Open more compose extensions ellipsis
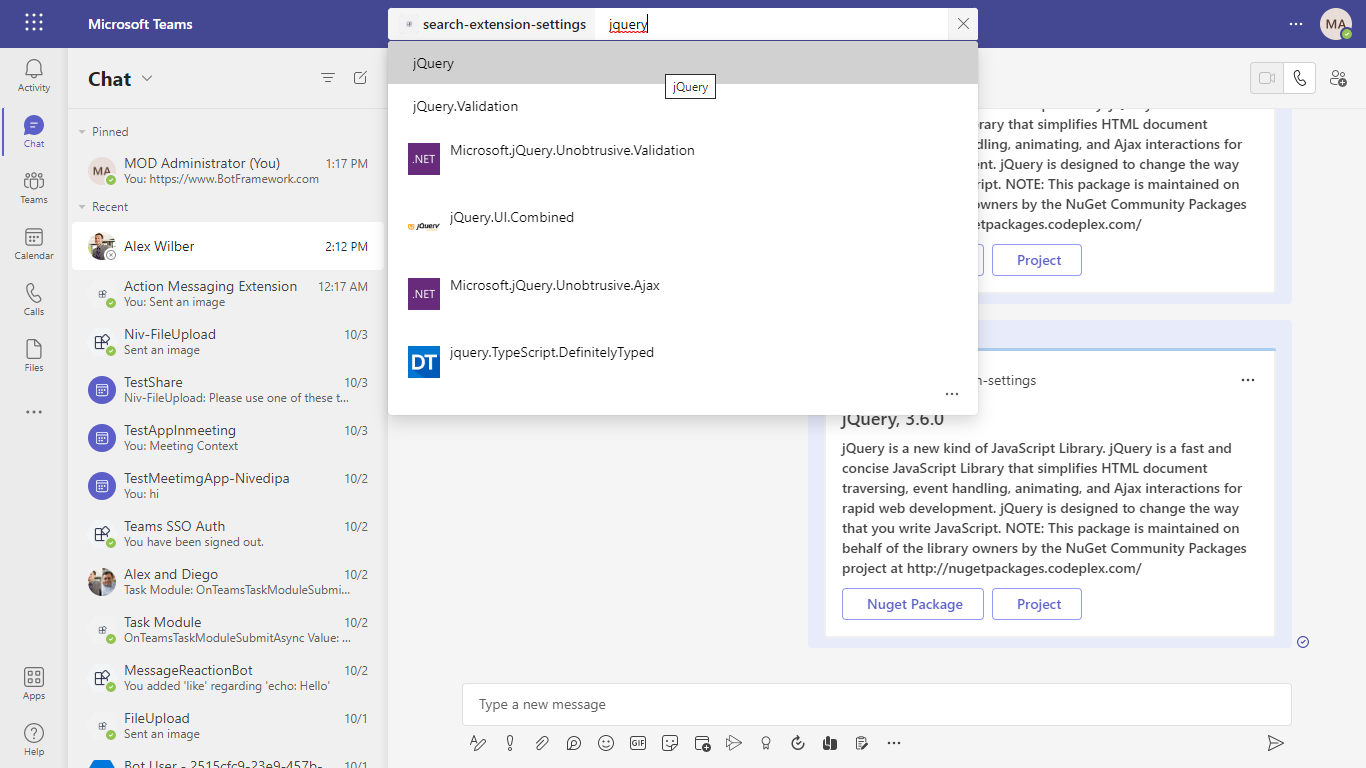 [894, 743]
